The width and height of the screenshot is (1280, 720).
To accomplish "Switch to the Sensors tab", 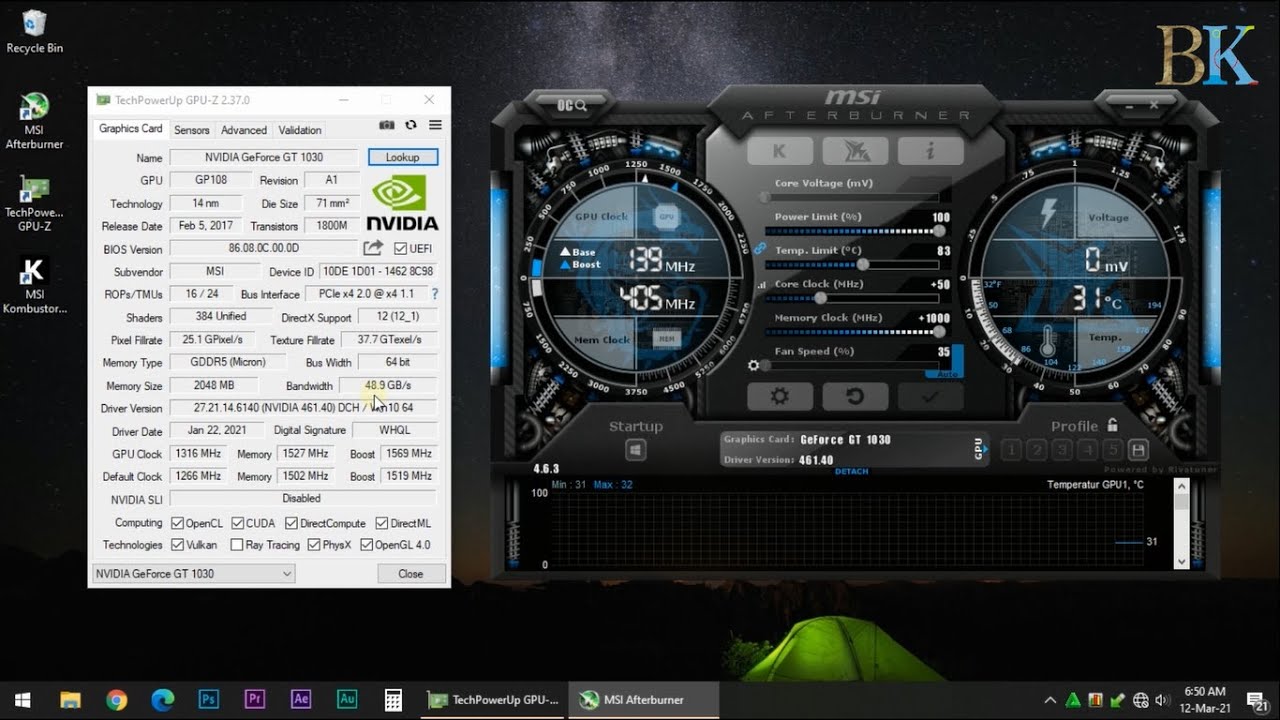I will (192, 130).
